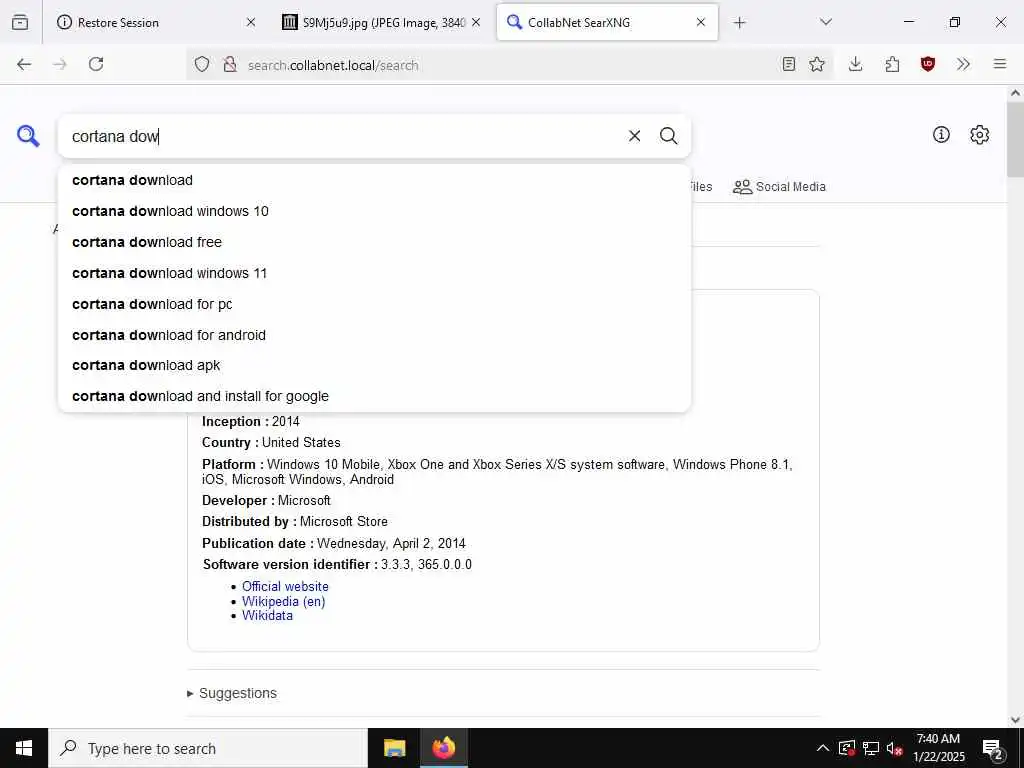Viewport: 1024px width, 768px height.
Task: List all tabs dropdown arrow
Action: tap(826, 22)
